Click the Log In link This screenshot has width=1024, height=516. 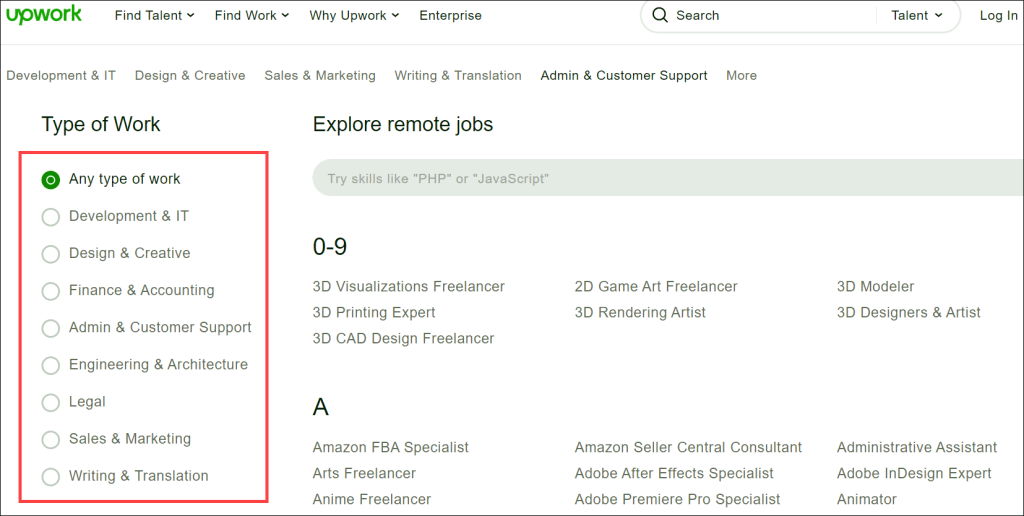click(x=999, y=15)
